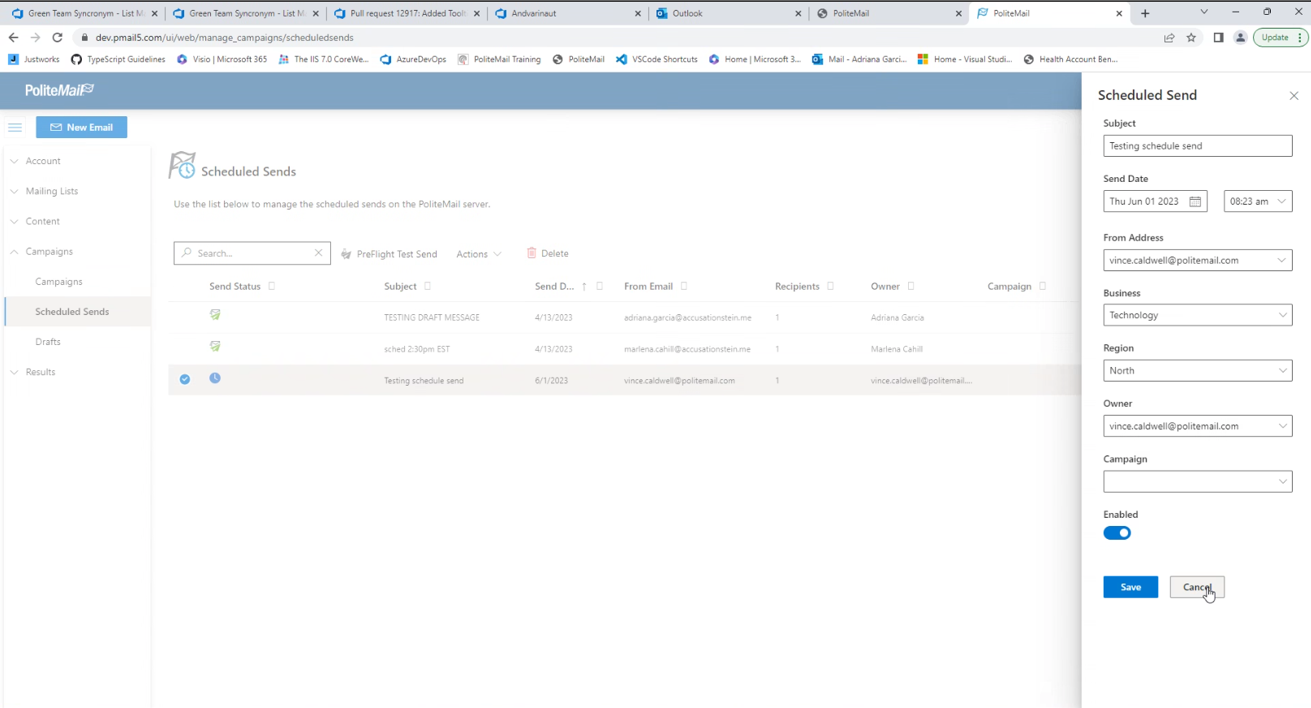The width and height of the screenshot is (1311, 708).
Task: Click the status icon of sched 2:30pm EST row
Action: click(x=215, y=347)
